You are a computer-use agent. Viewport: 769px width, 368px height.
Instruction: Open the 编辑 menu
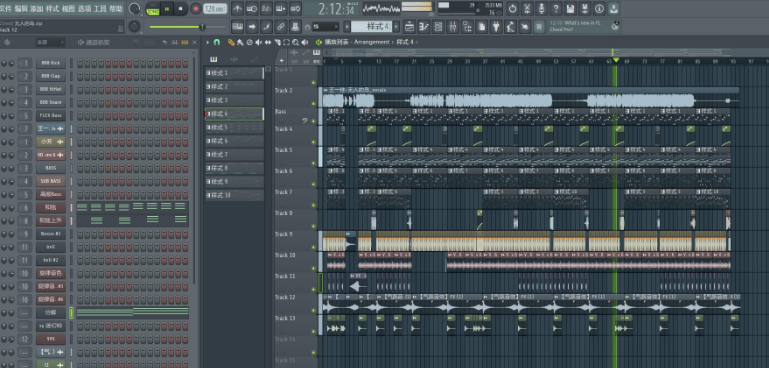pos(21,9)
